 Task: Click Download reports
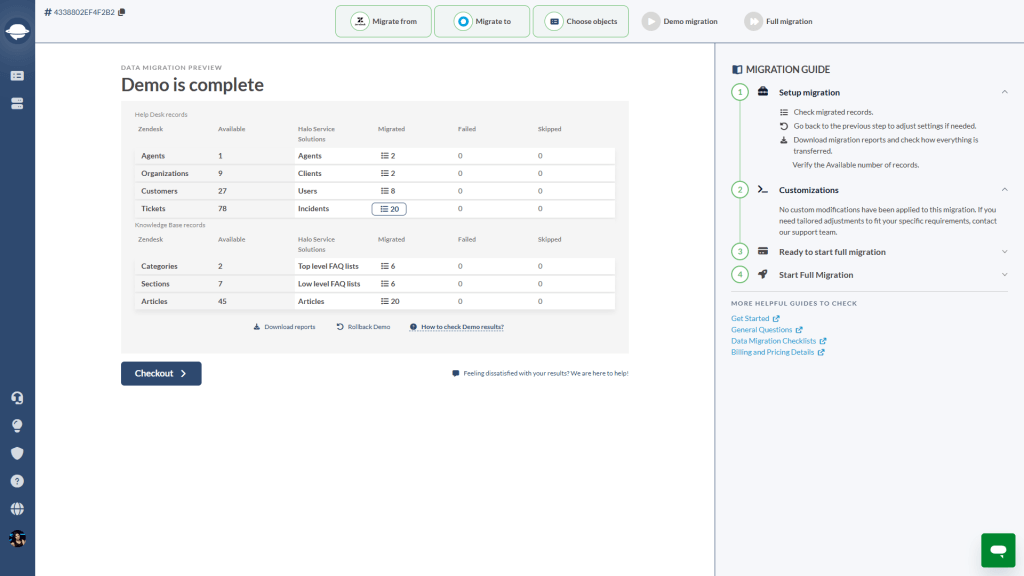285,327
